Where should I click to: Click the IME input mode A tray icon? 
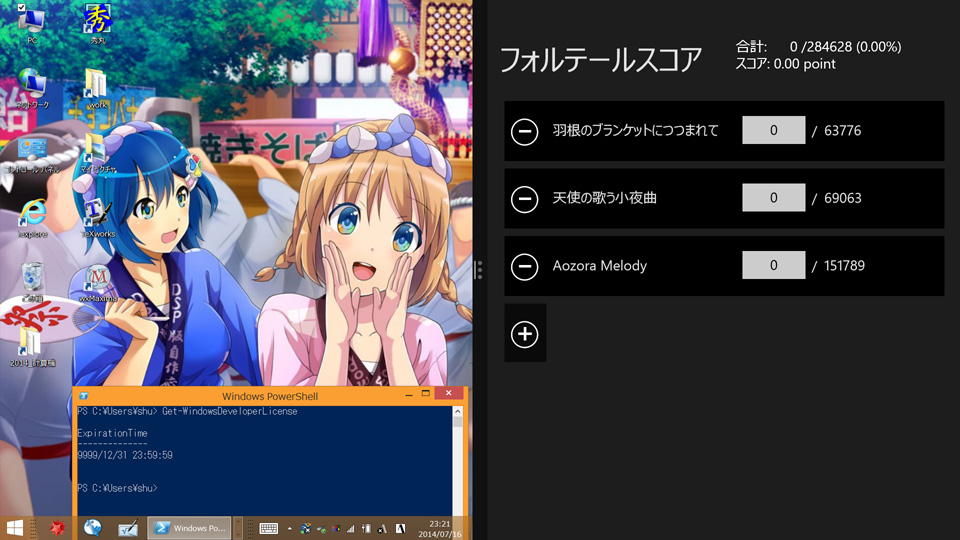(400, 528)
